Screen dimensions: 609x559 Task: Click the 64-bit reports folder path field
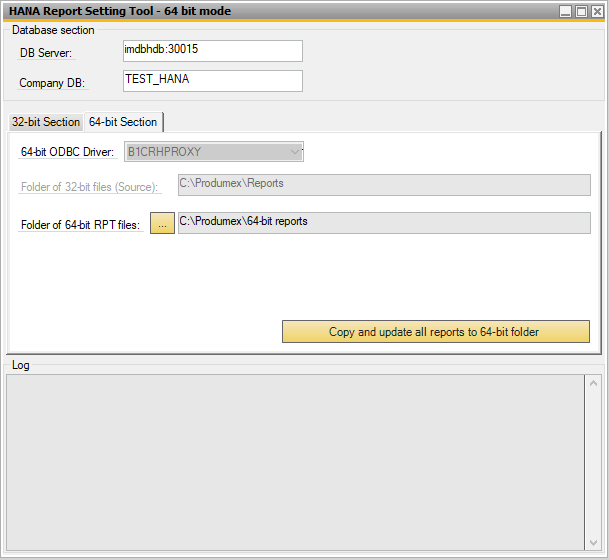pyautogui.click(x=383, y=223)
